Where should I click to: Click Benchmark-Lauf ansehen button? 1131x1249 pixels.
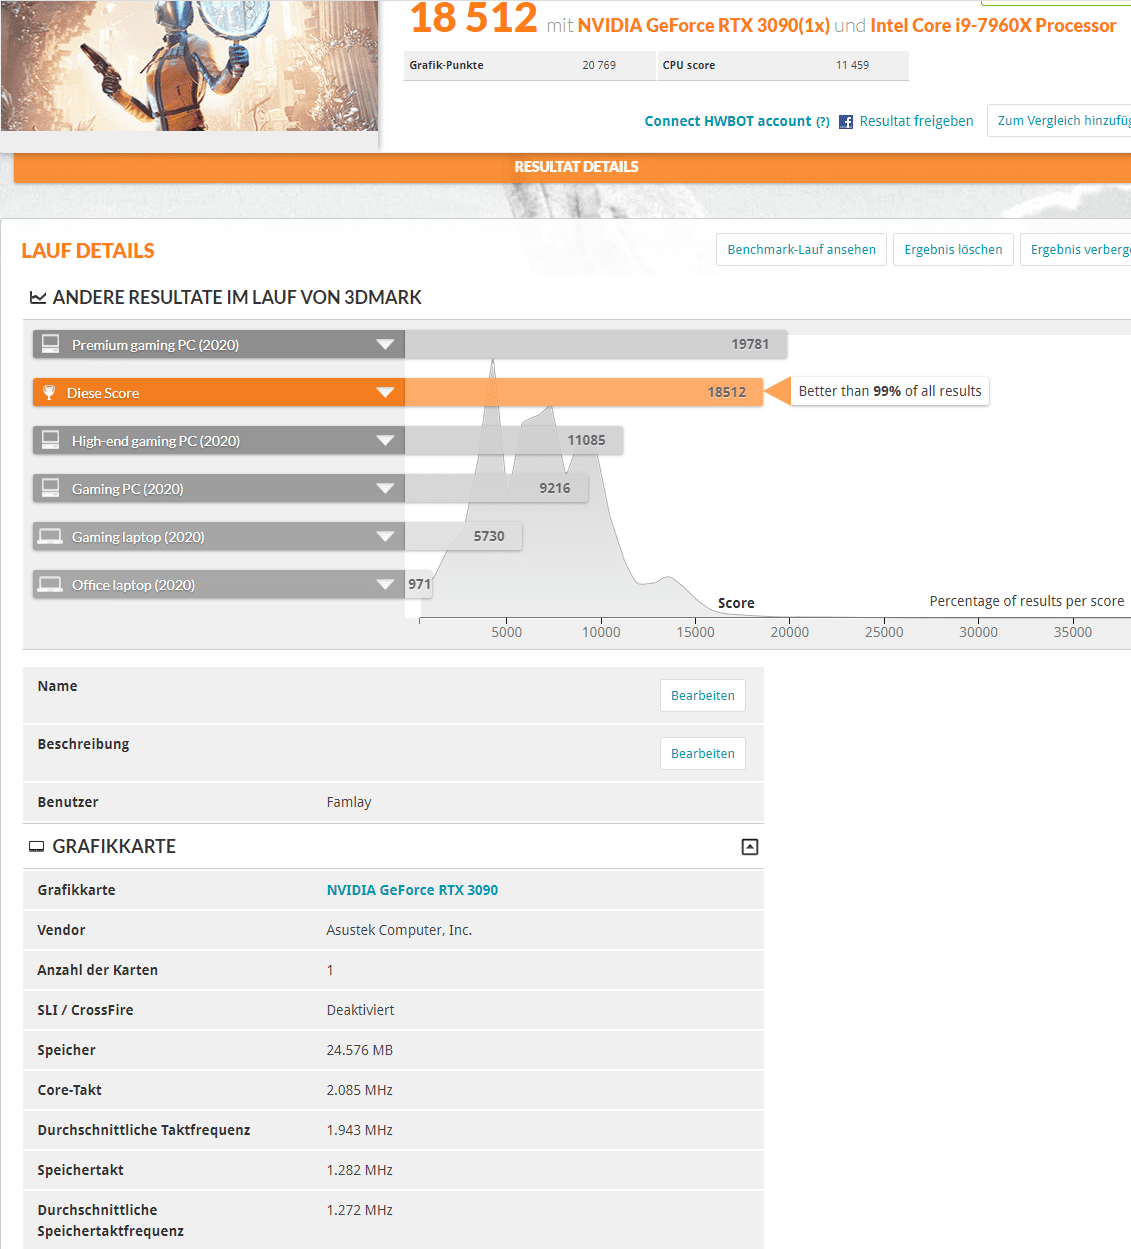click(801, 250)
